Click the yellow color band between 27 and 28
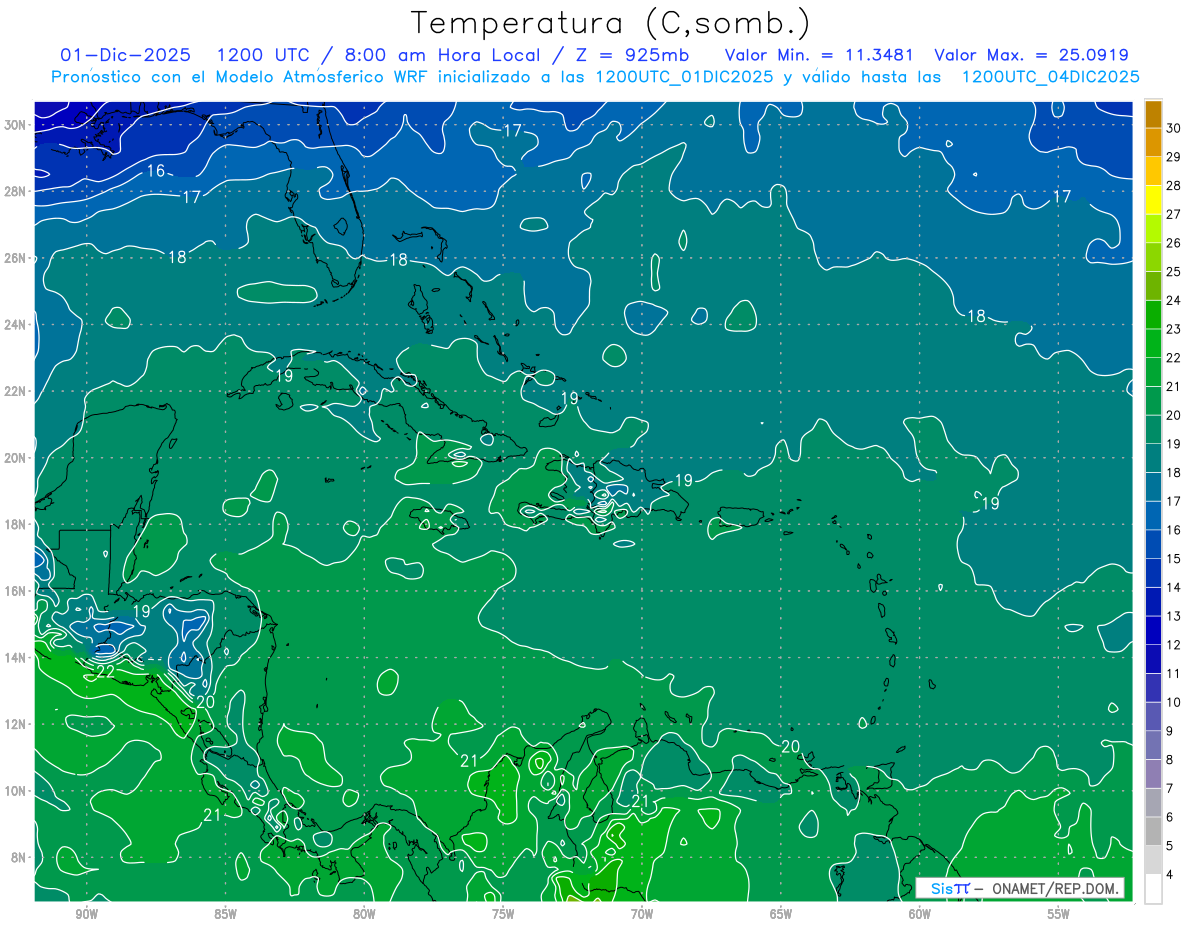Image resolution: width=1200 pixels, height=927 pixels. pyautogui.click(x=1153, y=200)
